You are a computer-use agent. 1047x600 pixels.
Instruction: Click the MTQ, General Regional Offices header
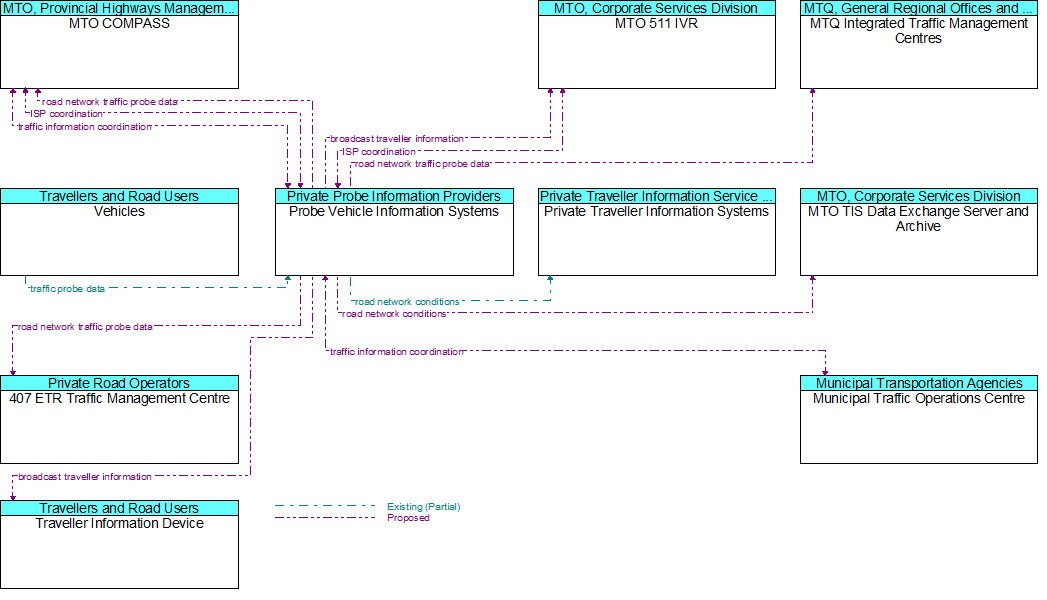(919, 9)
